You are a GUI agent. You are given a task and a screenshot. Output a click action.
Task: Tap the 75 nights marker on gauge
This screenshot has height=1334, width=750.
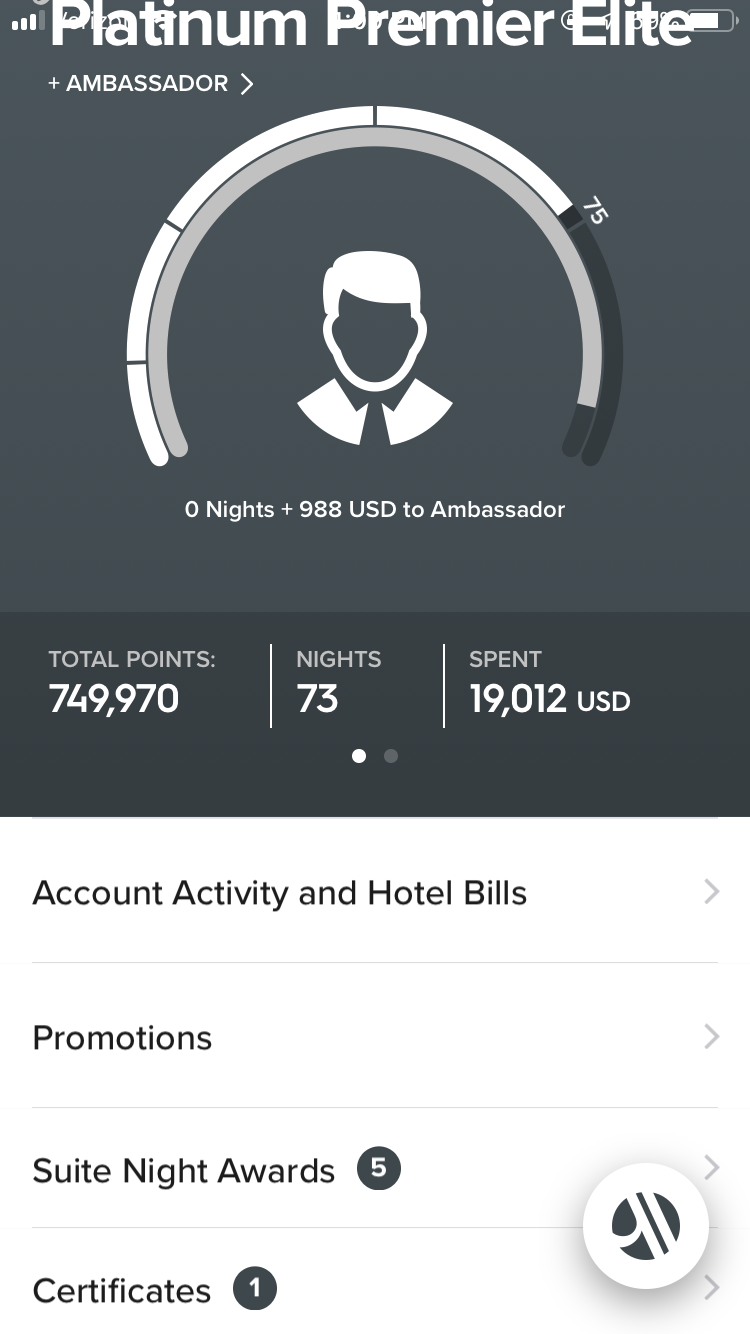(x=594, y=211)
